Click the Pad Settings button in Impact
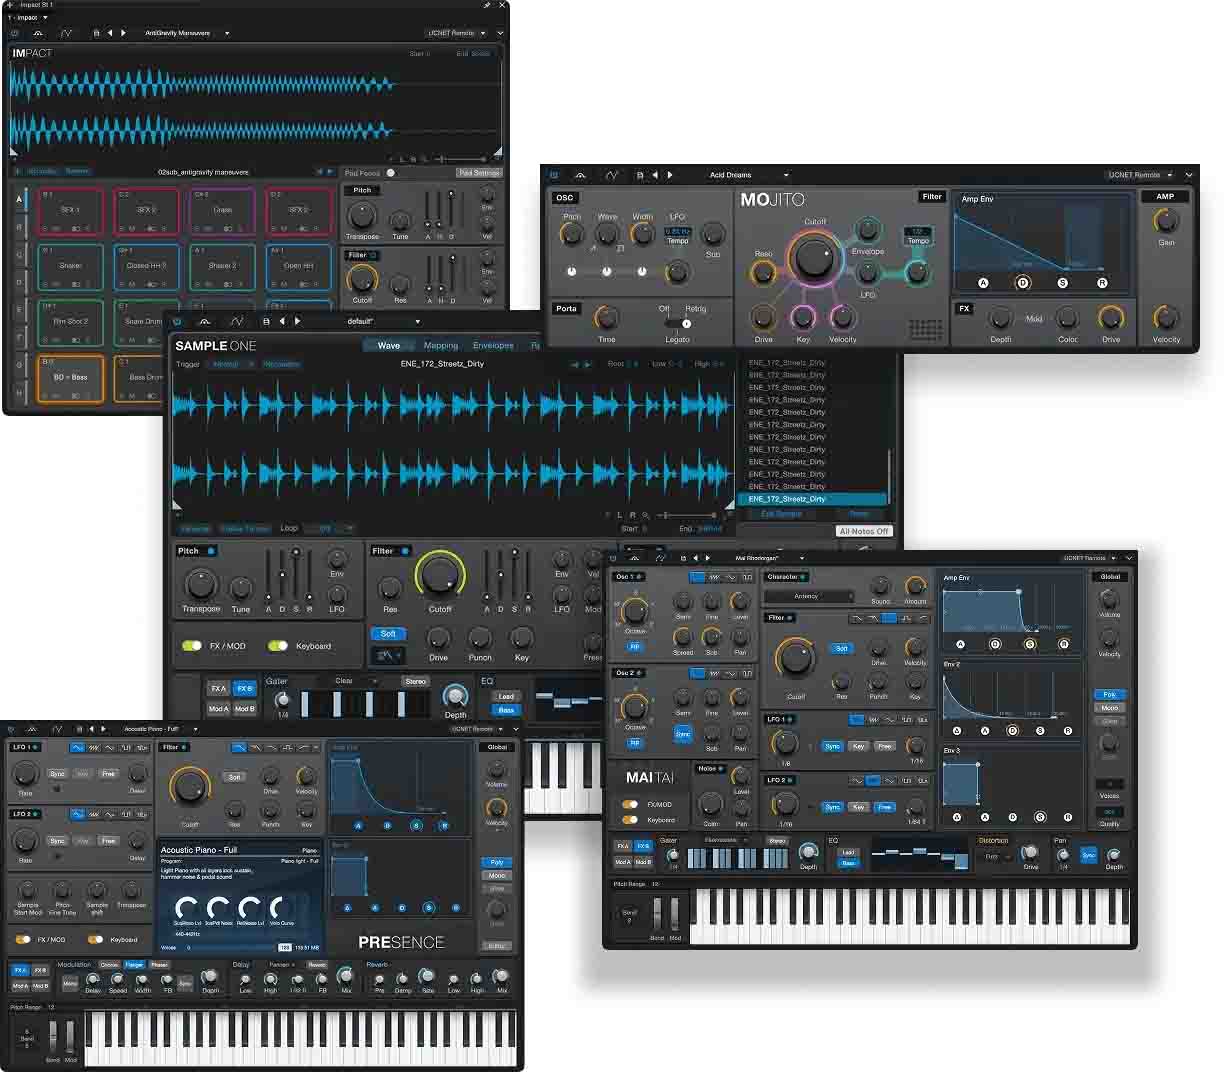 coord(479,173)
